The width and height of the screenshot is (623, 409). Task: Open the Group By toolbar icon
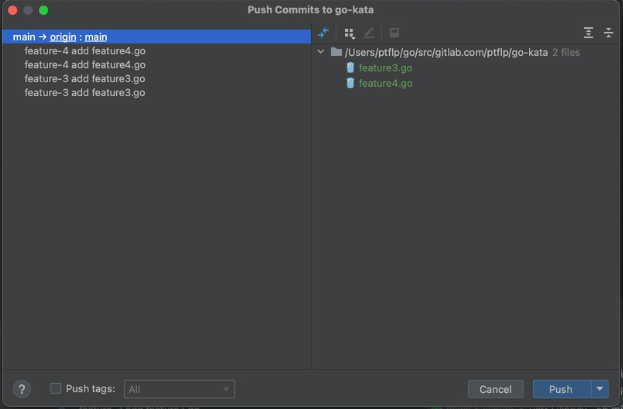349,33
